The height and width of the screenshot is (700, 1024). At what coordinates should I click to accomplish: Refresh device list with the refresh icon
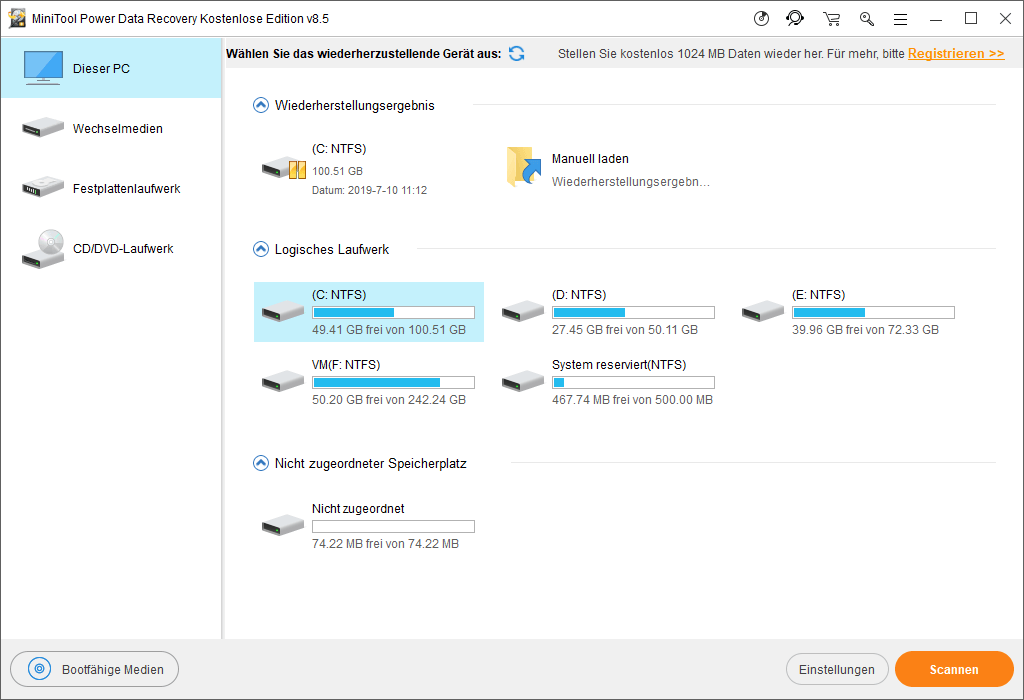[517, 54]
